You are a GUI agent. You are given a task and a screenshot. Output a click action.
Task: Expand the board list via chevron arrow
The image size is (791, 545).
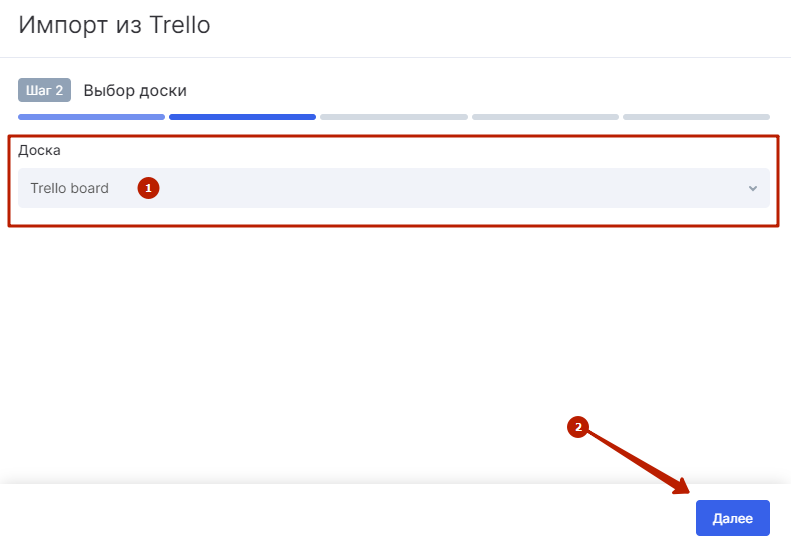pos(753,188)
